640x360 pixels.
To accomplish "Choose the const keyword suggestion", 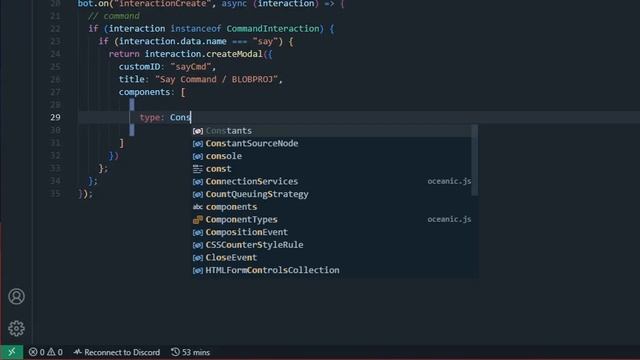I will pyautogui.click(x=332, y=169).
